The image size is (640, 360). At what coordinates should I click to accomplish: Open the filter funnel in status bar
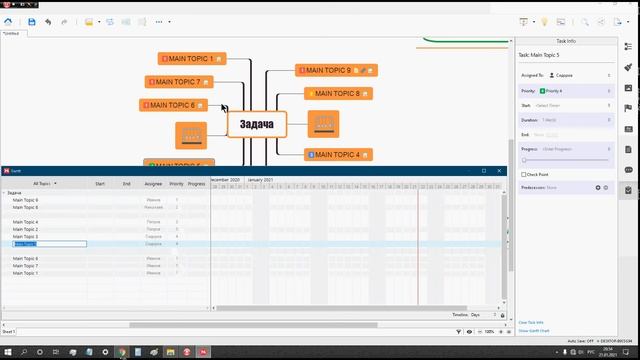[458, 332]
